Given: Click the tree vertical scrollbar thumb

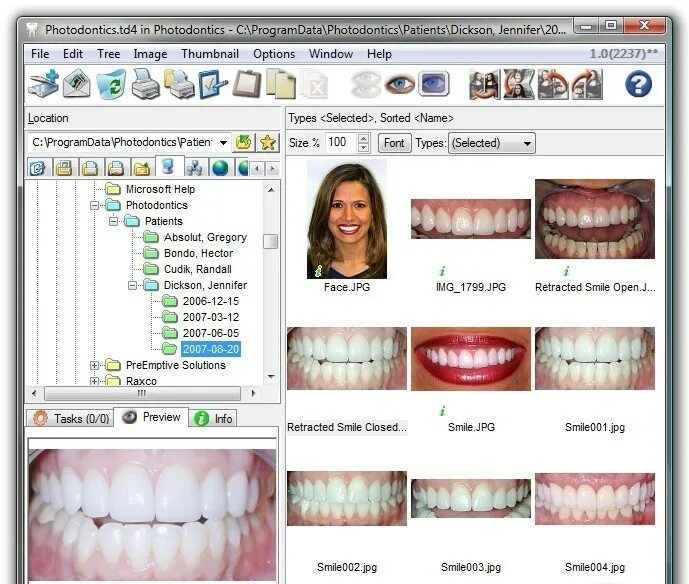Looking at the screenshot, I should pyautogui.click(x=271, y=241).
